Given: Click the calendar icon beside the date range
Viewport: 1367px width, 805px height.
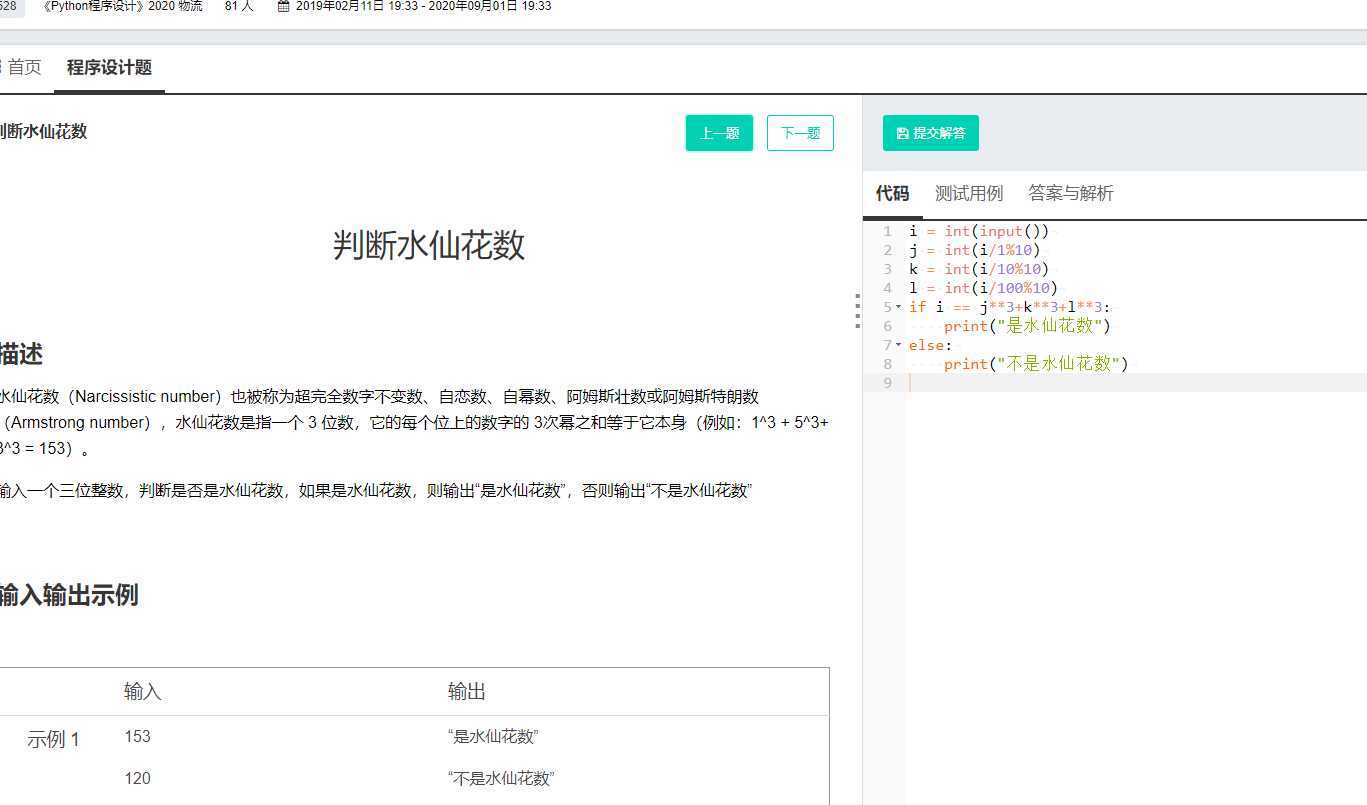Looking at the screenshot, I should coord(283,6).
